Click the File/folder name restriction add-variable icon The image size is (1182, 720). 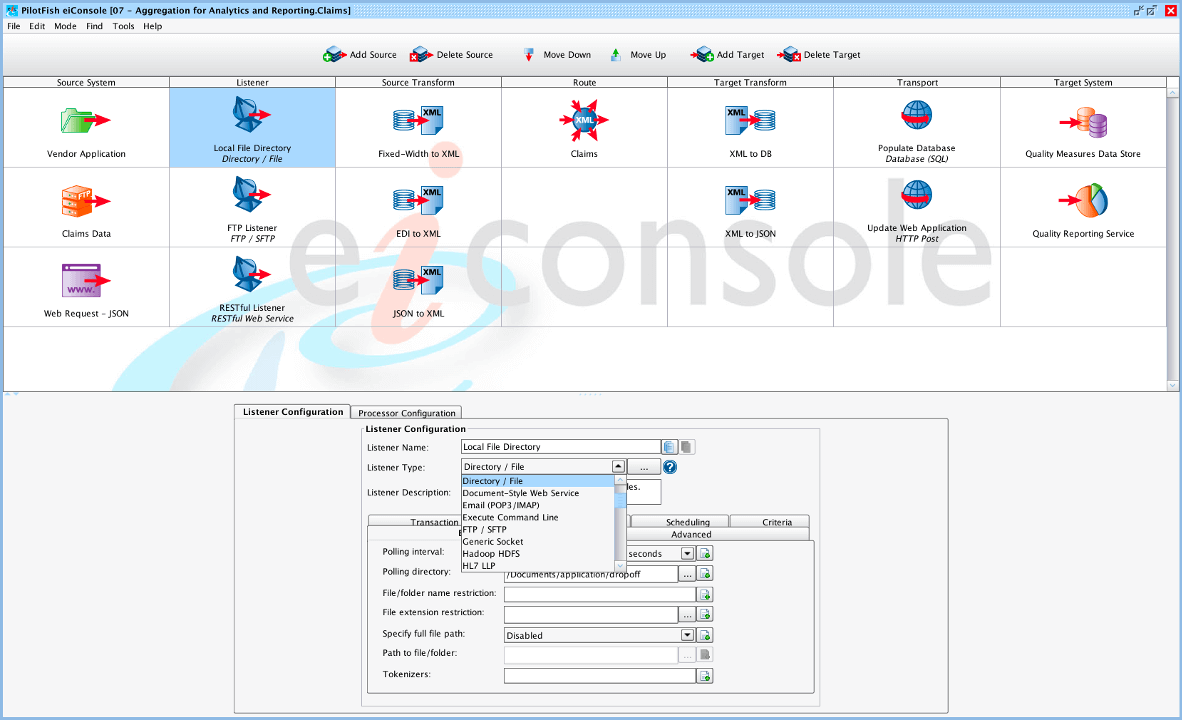(705, 594)
